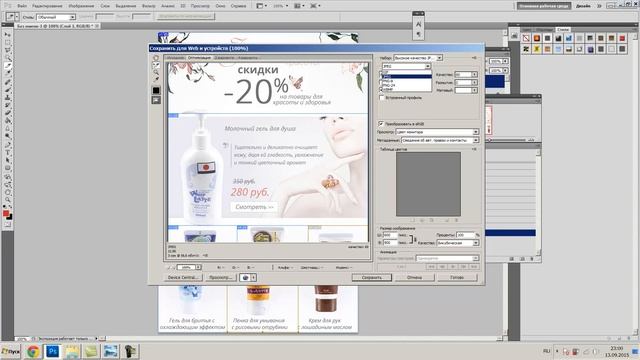
Task: Toggle Quick Mask mode in toolbox
Action: (7, 224)
